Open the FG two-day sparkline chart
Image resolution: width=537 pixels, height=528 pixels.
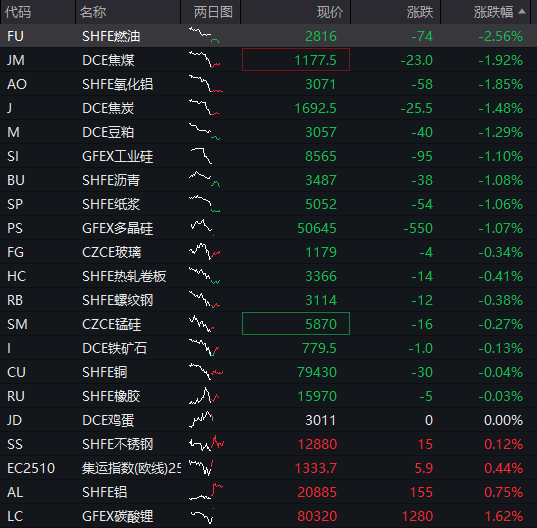(204, 252)
